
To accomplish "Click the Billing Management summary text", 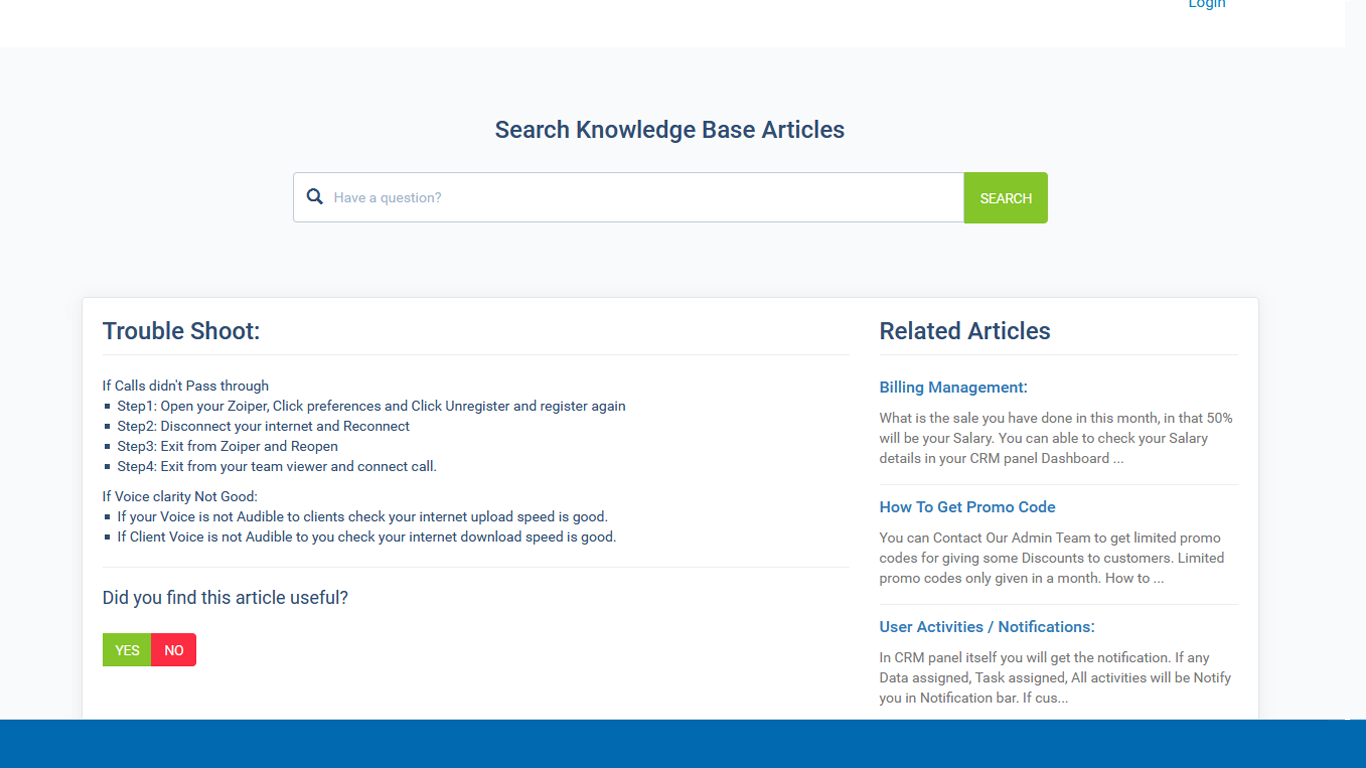I will (x=1056, y=438).
